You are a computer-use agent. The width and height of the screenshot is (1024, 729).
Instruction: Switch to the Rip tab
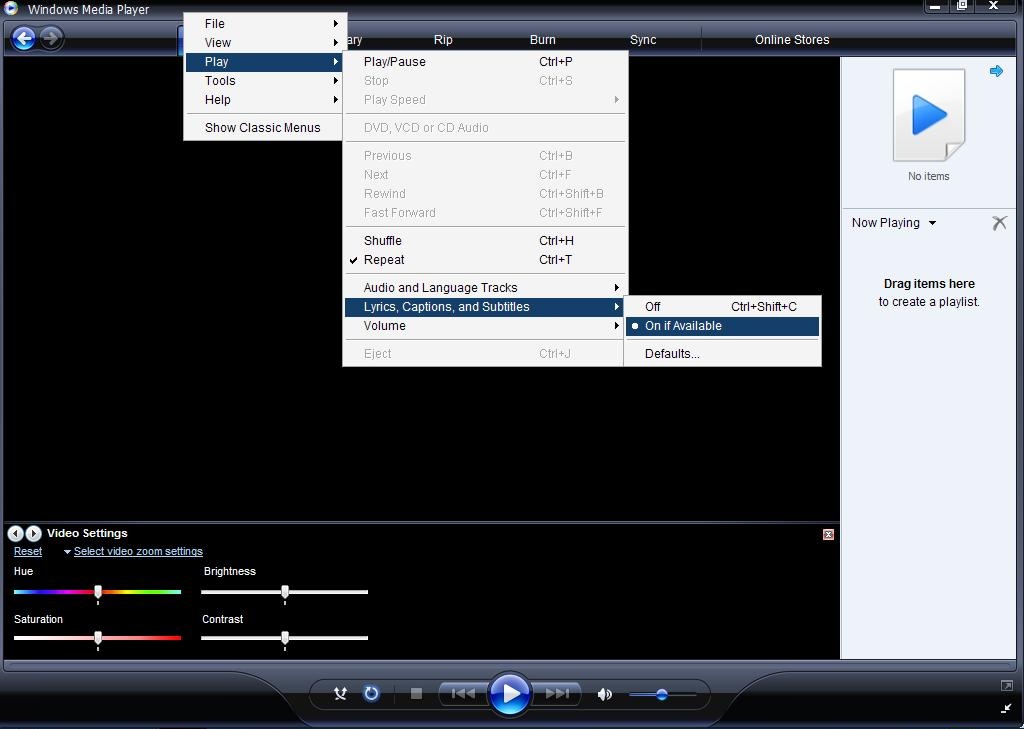point(443,39)
